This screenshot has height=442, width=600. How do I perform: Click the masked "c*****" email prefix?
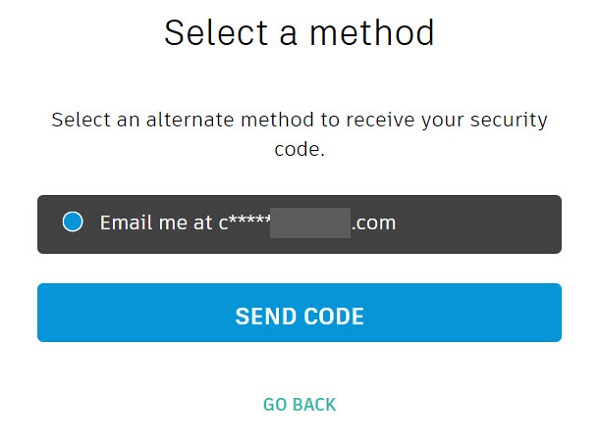click(246, 223)
